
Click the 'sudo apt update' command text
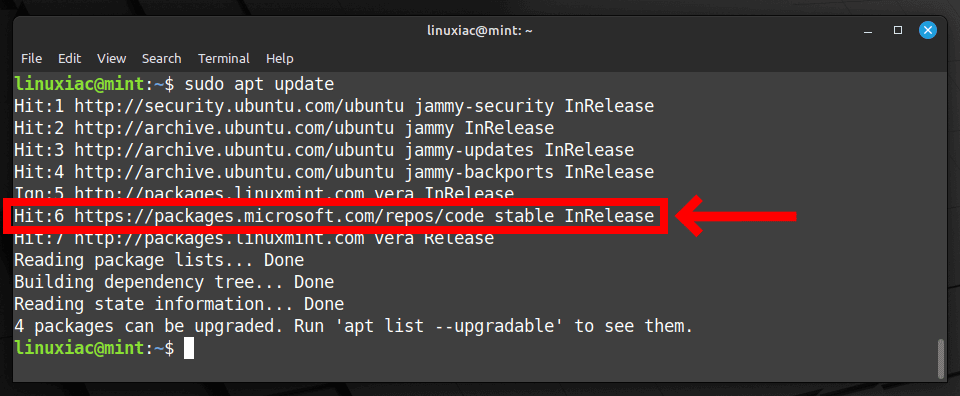[260, 84]
